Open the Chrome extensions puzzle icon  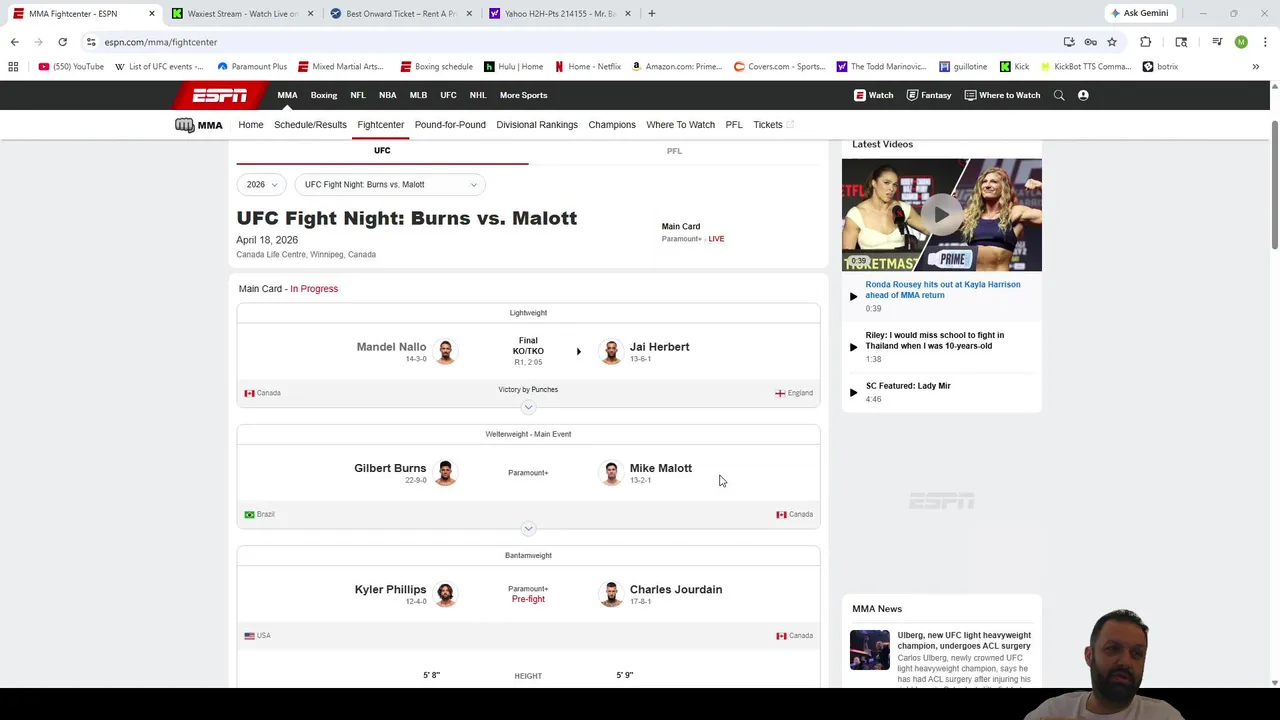tap(1146, 42)
